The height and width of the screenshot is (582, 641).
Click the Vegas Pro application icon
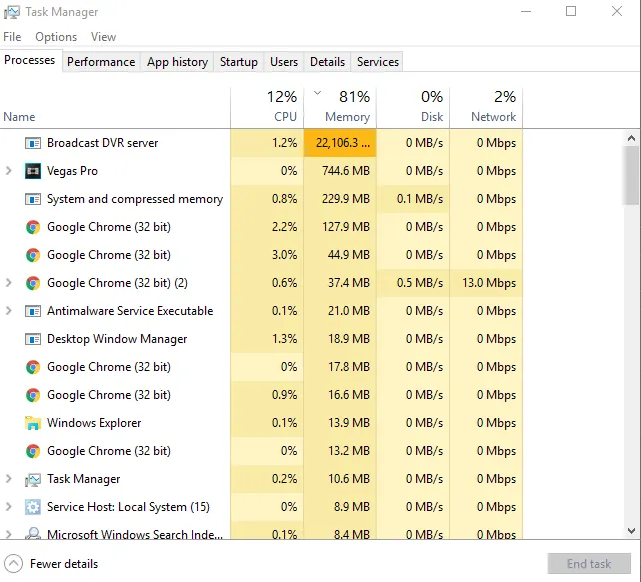[33, 171]
